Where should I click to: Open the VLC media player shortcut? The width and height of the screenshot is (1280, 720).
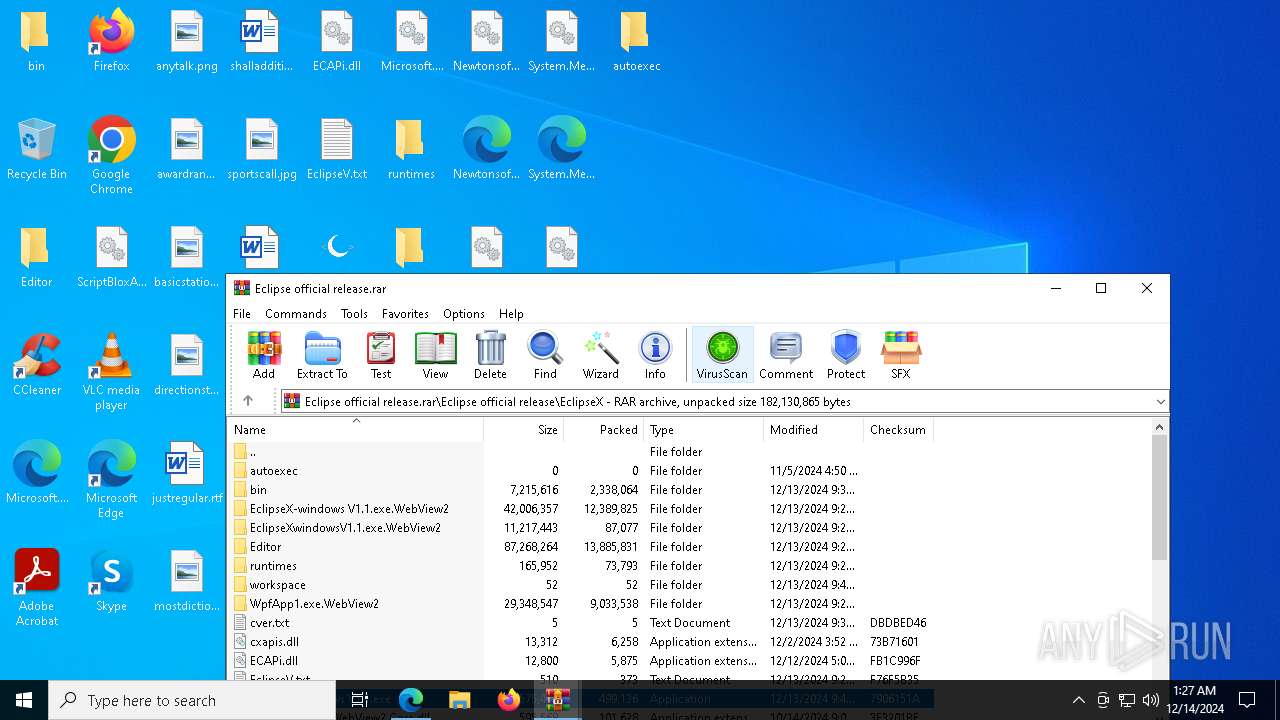(111, 372)
